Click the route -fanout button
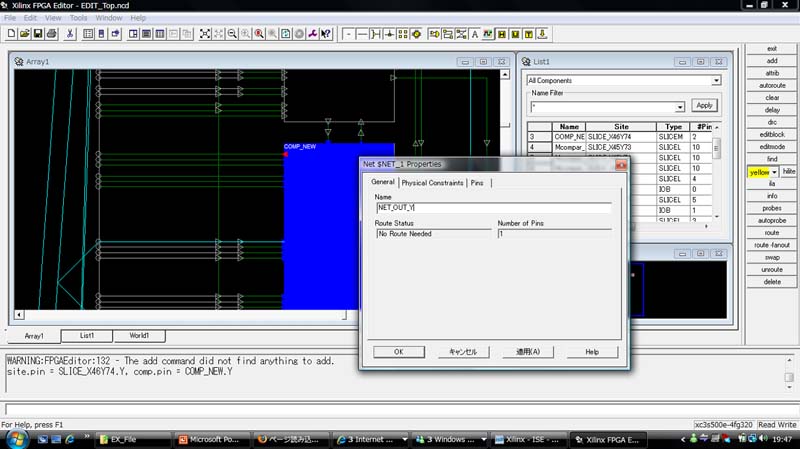This screenshot has height=449, width=800. click(772, 245)
